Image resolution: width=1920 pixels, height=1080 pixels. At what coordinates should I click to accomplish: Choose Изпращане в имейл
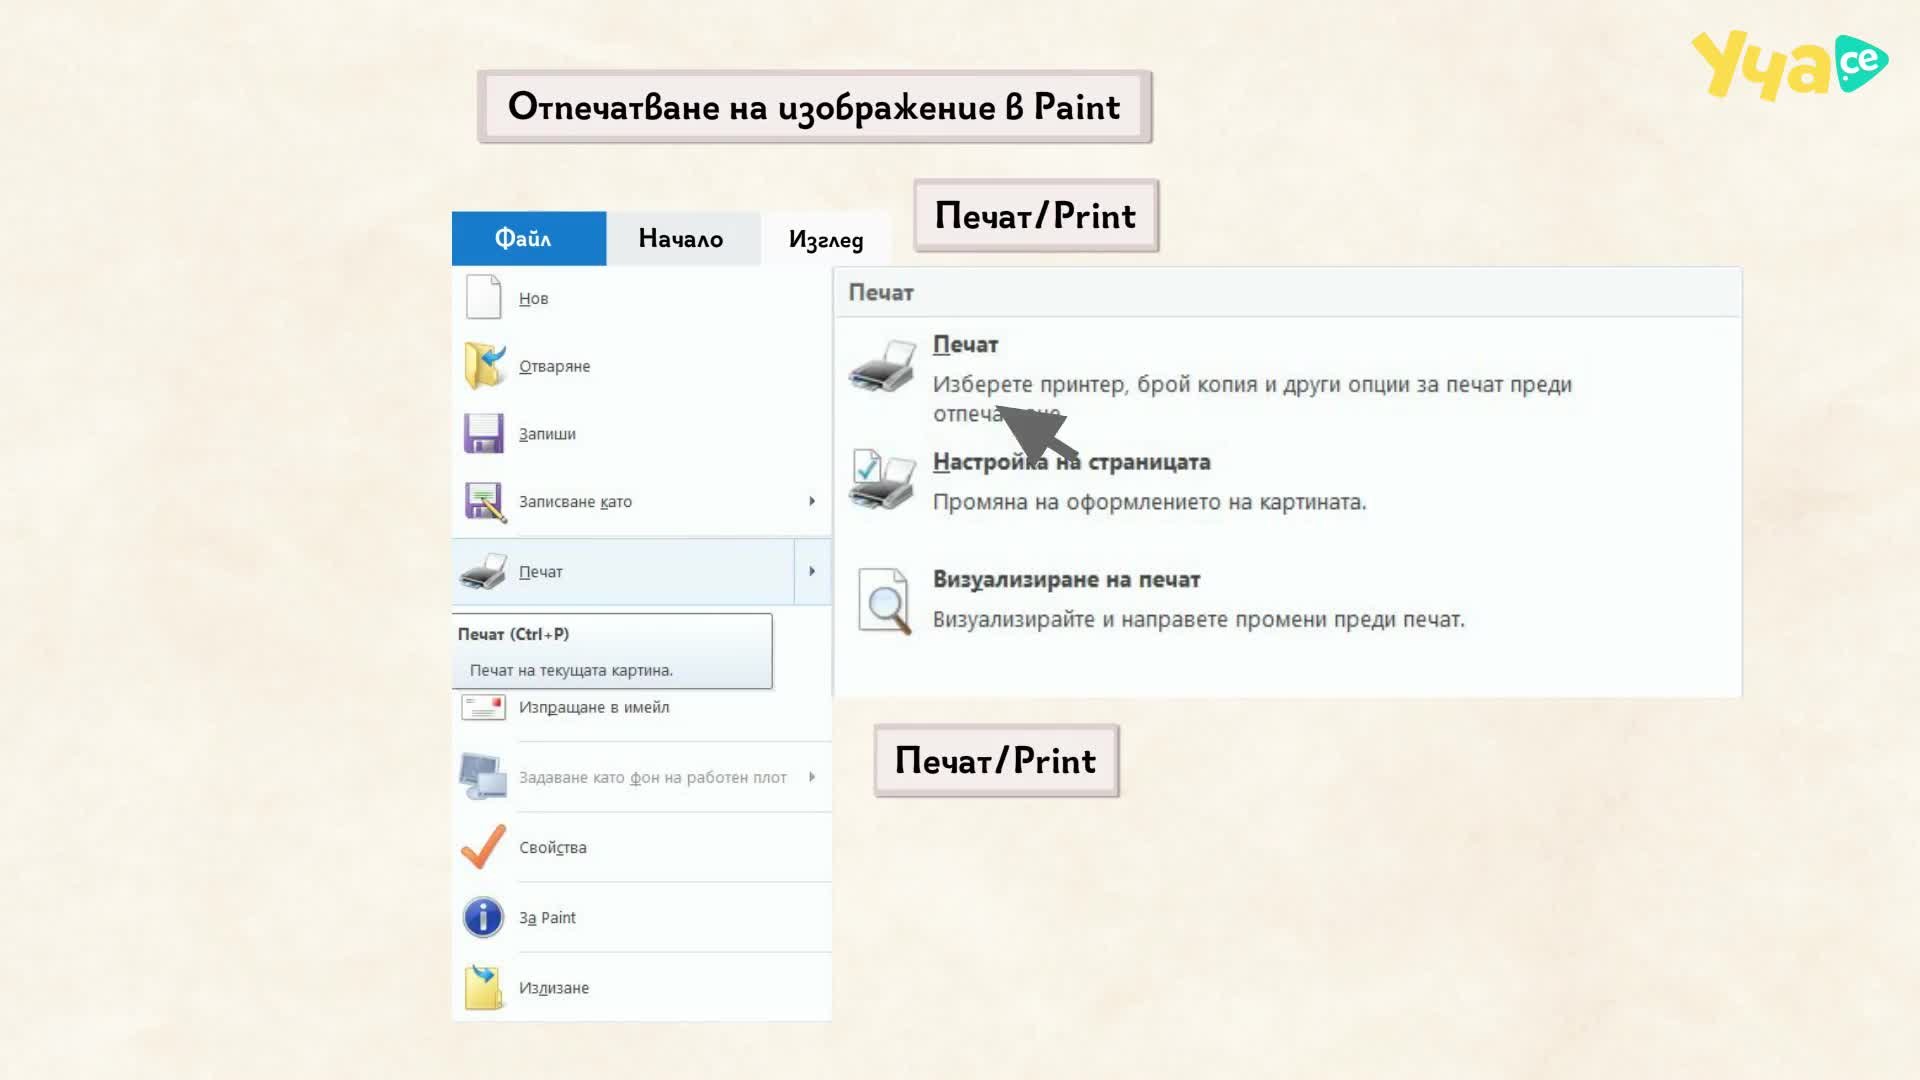[642, 707]
